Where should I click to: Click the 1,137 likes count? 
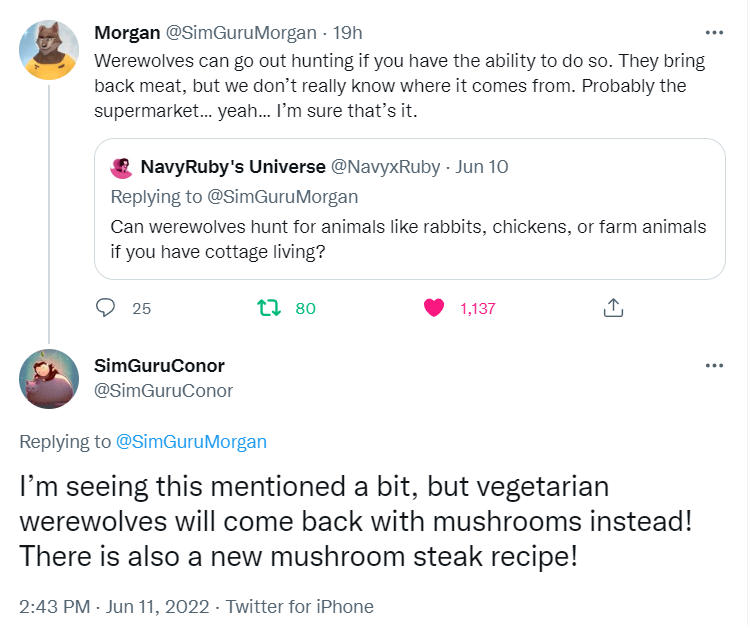(x=477, y=308)
